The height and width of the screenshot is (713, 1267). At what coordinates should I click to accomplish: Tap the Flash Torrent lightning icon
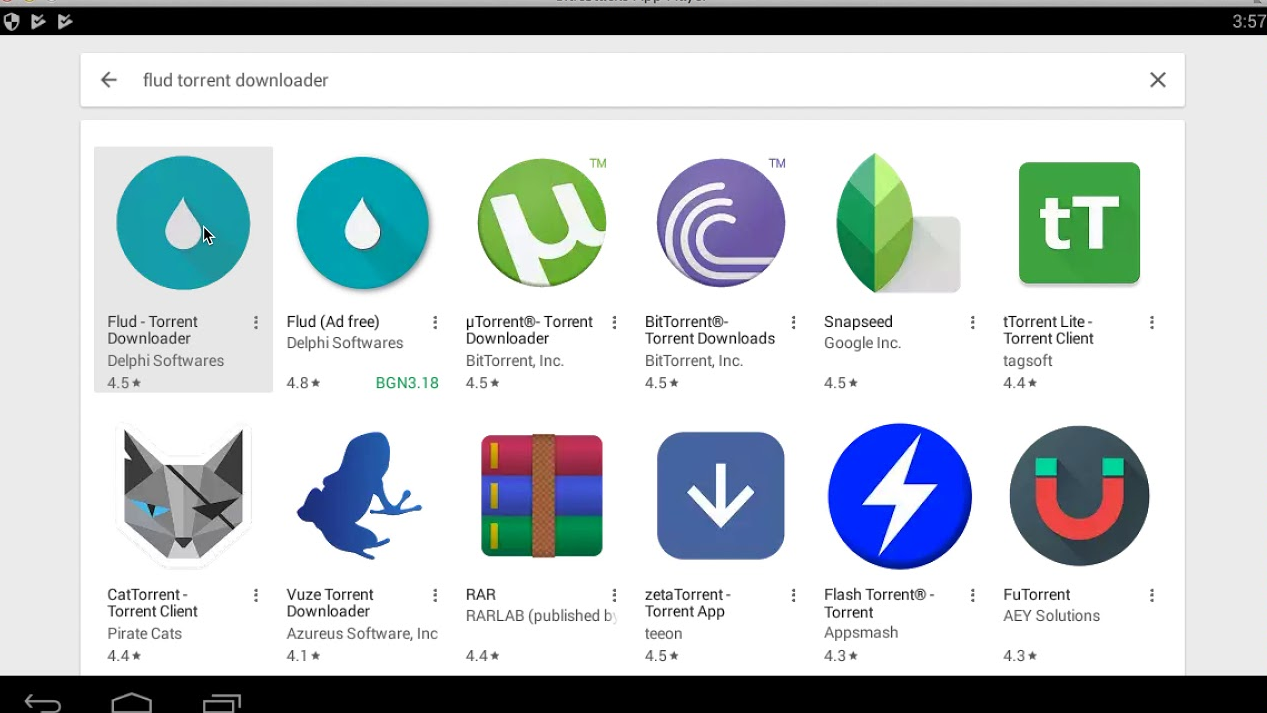point(900,496)
